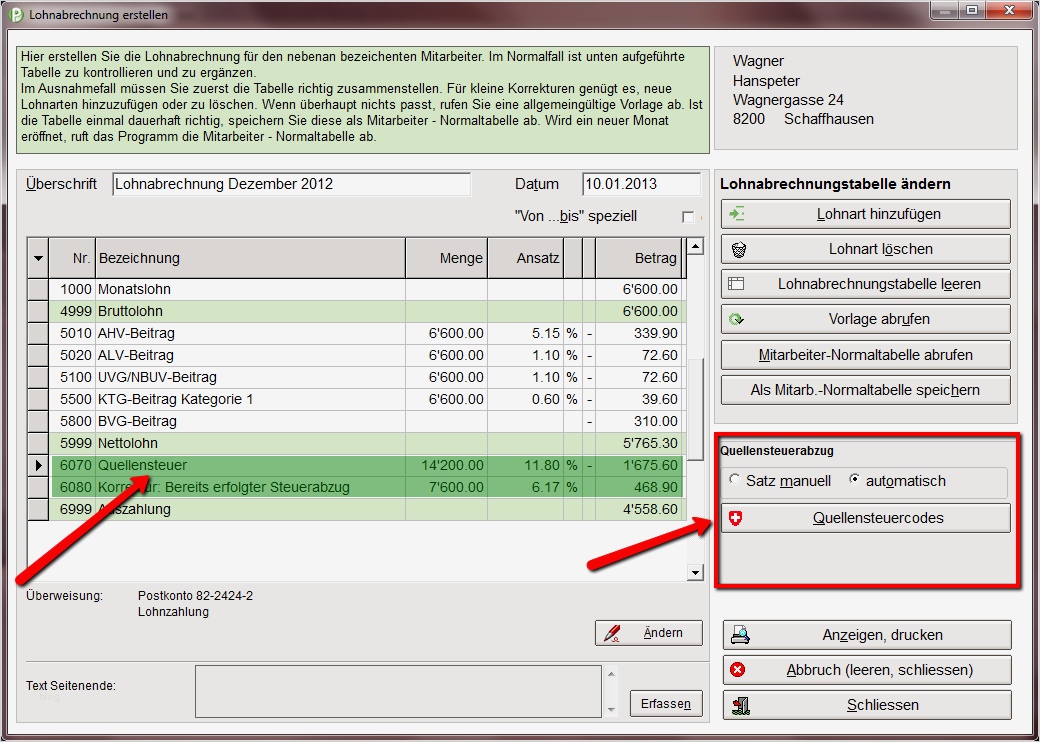
Task: Click the Lohnart hinzufügen button label
Action: [x=878, y=214]
